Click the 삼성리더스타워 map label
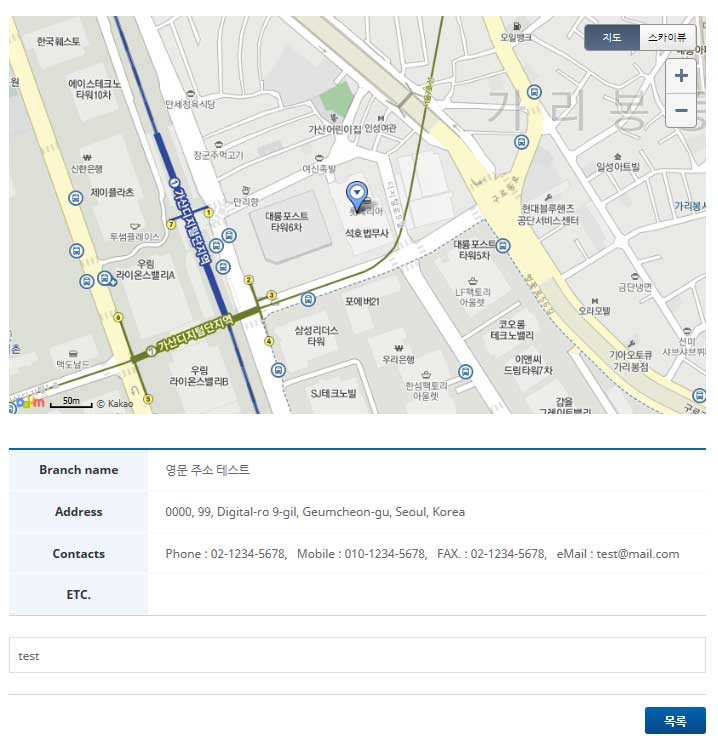 (316, 336)
